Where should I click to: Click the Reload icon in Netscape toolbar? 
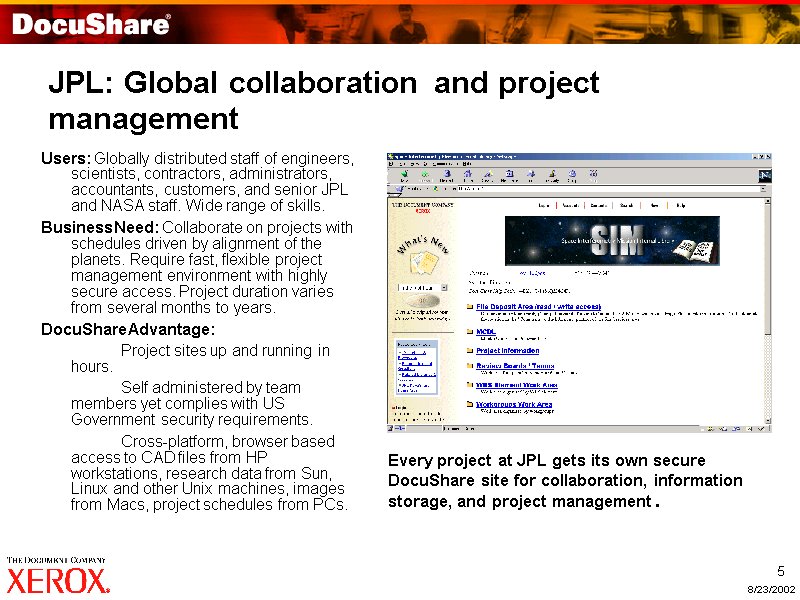point(447,174)
